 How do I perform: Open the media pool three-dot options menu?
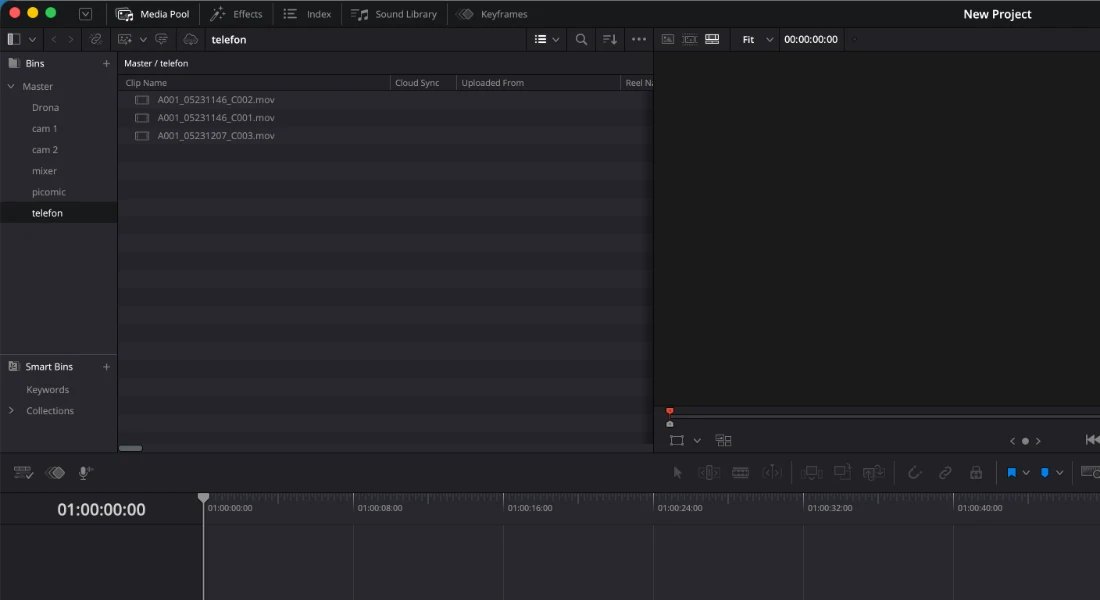[x=638, y=39]
